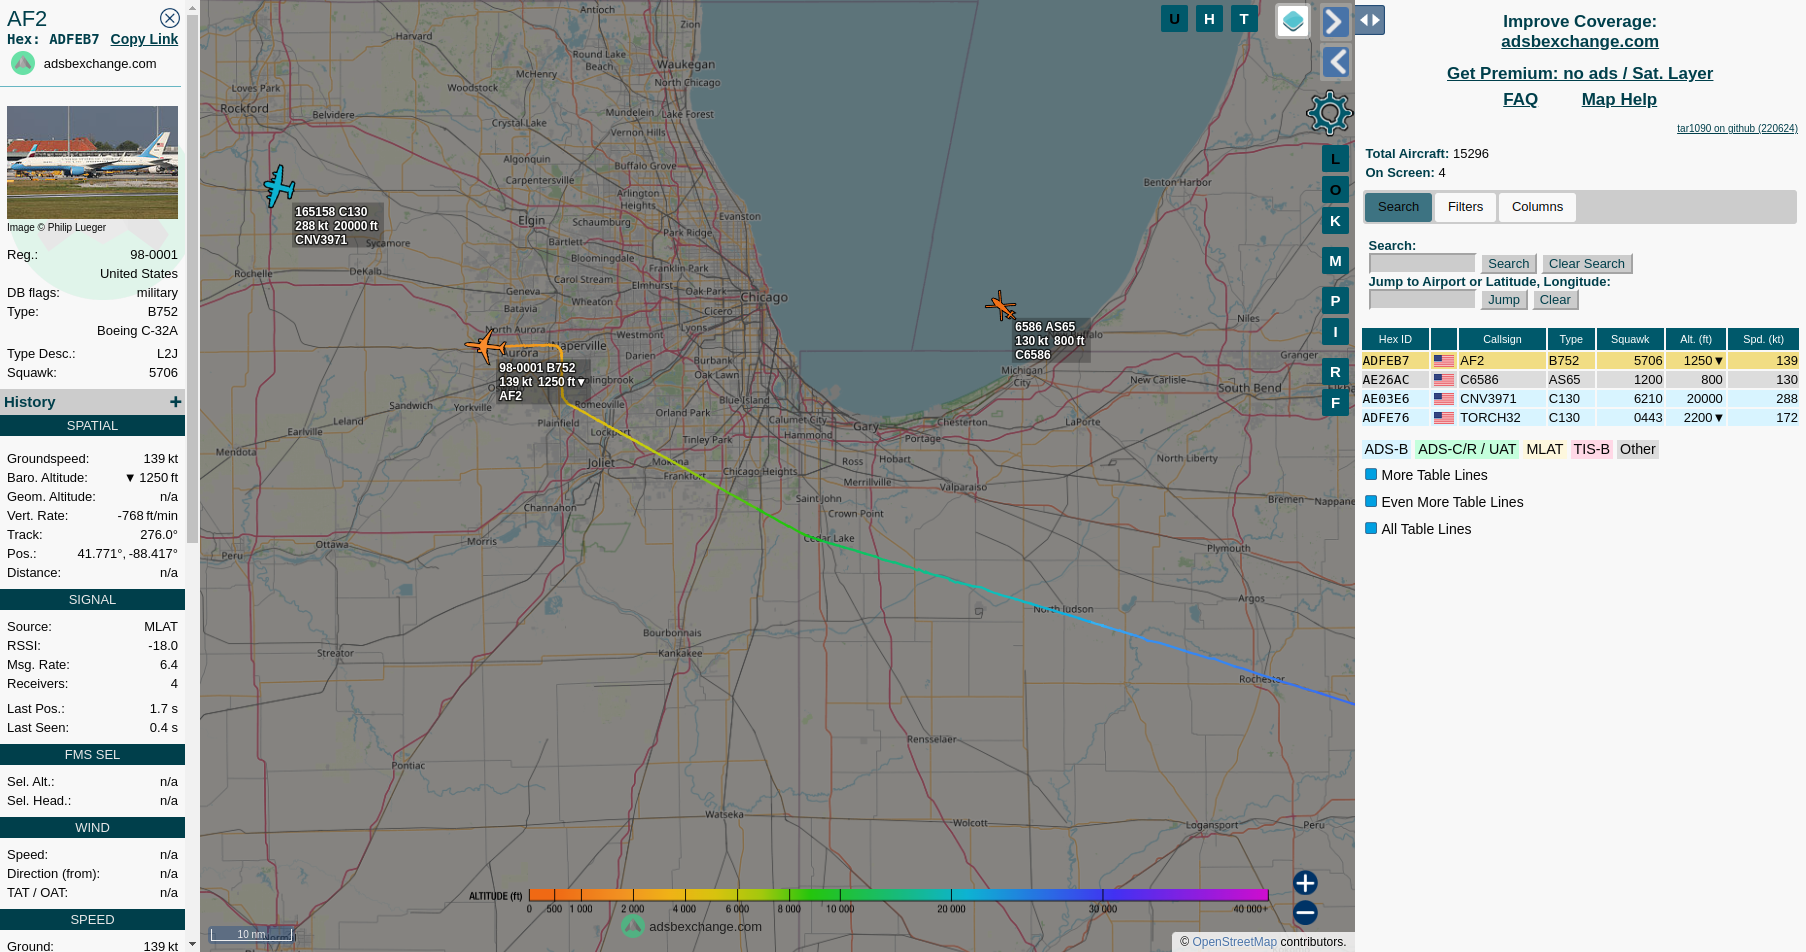Click the ADS-B legend color swatch
The width and height of the screenshot is (1806, 952).
click(1386, 449)
